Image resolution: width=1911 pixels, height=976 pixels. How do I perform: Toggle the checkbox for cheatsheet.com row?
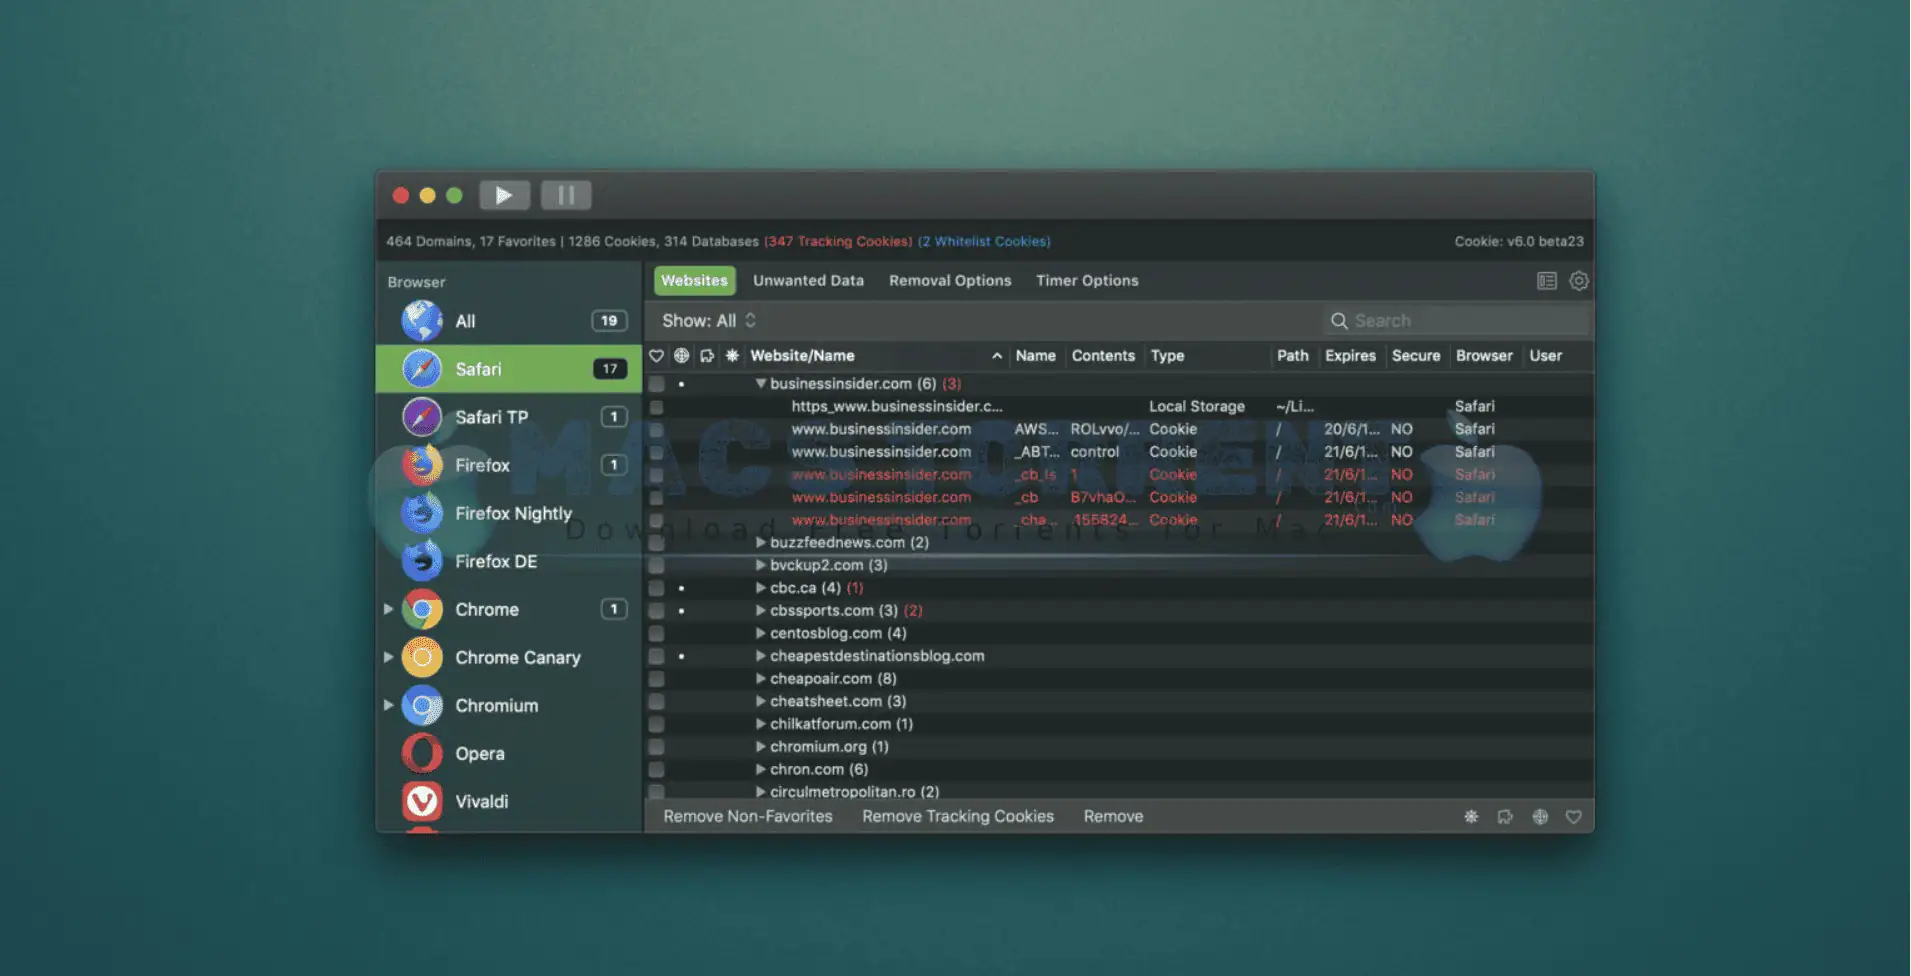[656, 701]
